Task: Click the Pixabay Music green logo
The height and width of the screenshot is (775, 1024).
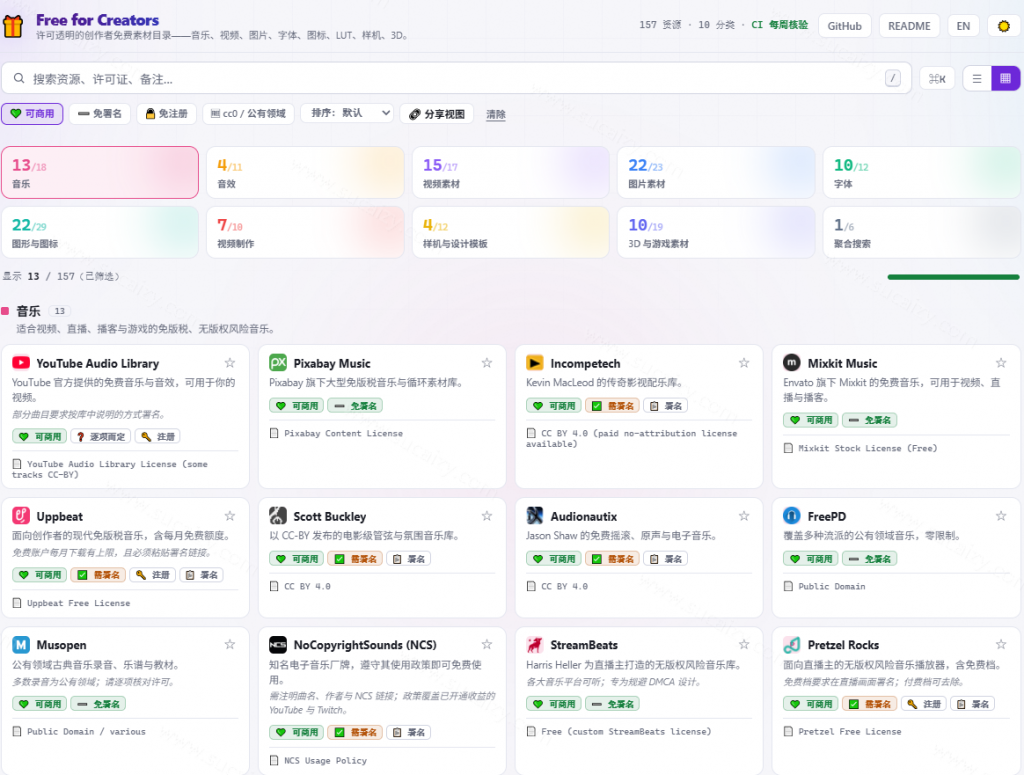Action: pyautogui.click(x=278, y=363)
